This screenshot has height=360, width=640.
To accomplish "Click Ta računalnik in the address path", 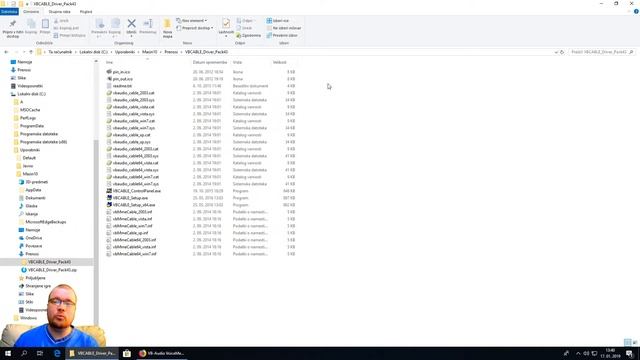I will pos(60,52).
